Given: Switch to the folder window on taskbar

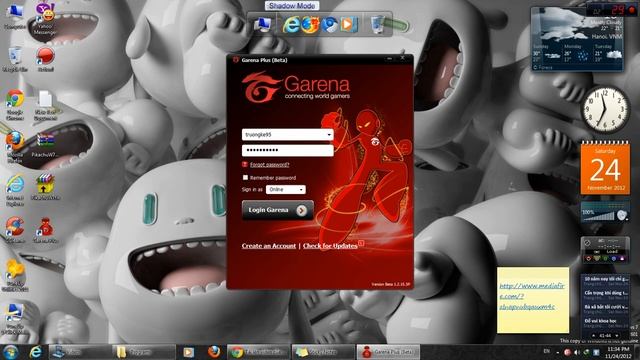Looking at the screenshot, I should pos(143,352).
